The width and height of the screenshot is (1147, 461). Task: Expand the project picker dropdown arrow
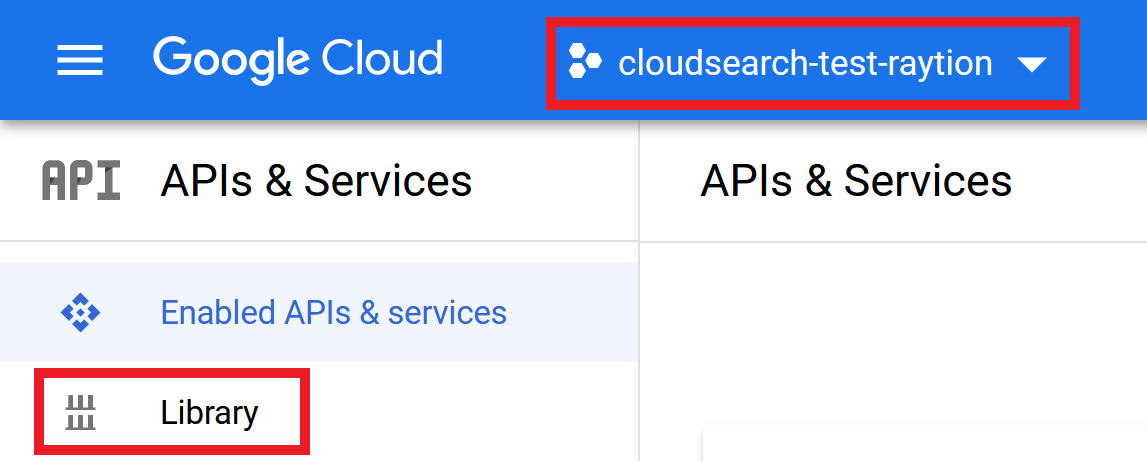coord(1032,65)
